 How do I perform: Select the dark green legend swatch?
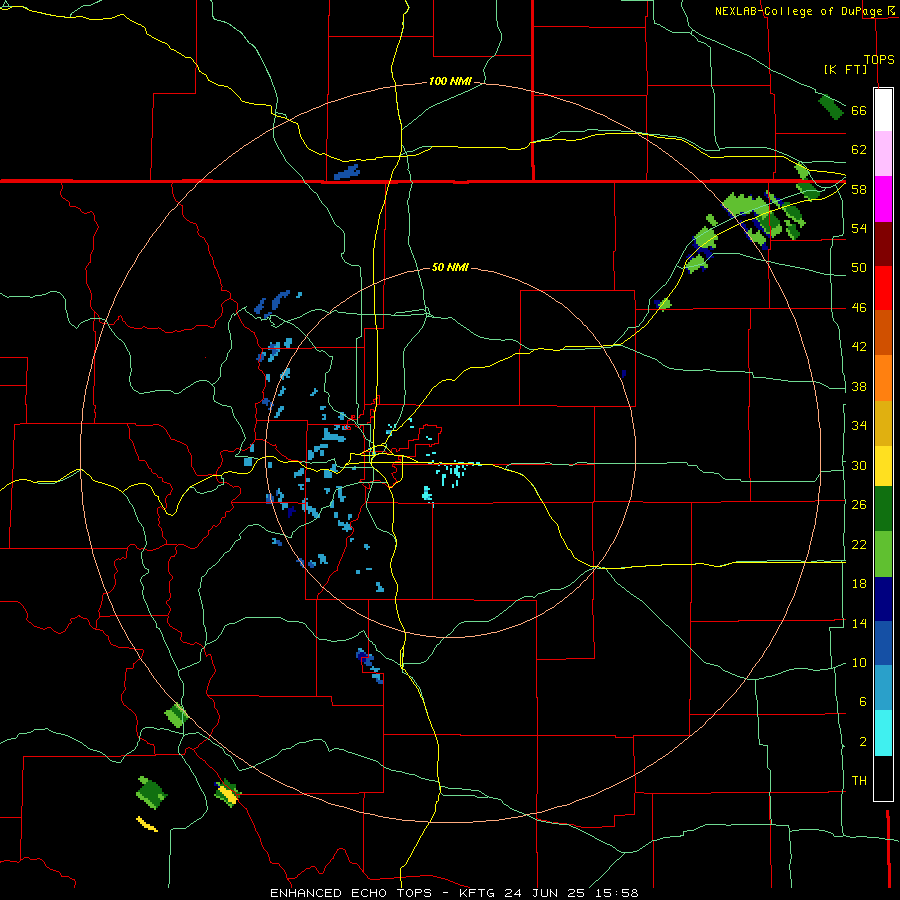click(883, 509)
